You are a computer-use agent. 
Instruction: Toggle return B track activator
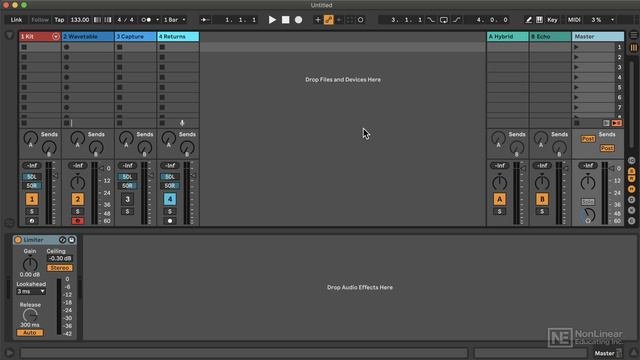click(x=542, y=199)
